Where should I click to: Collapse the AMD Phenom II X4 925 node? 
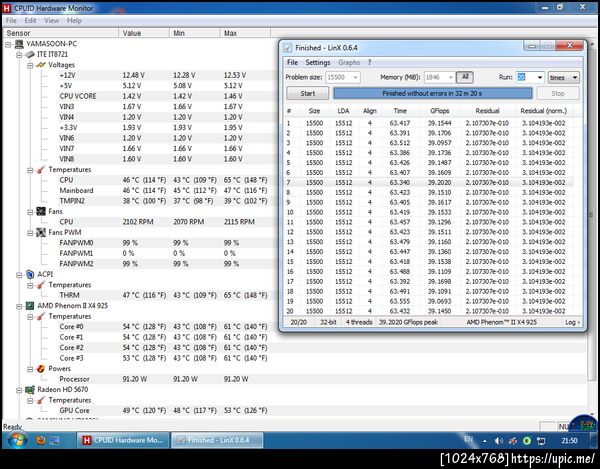pos(19,306)
